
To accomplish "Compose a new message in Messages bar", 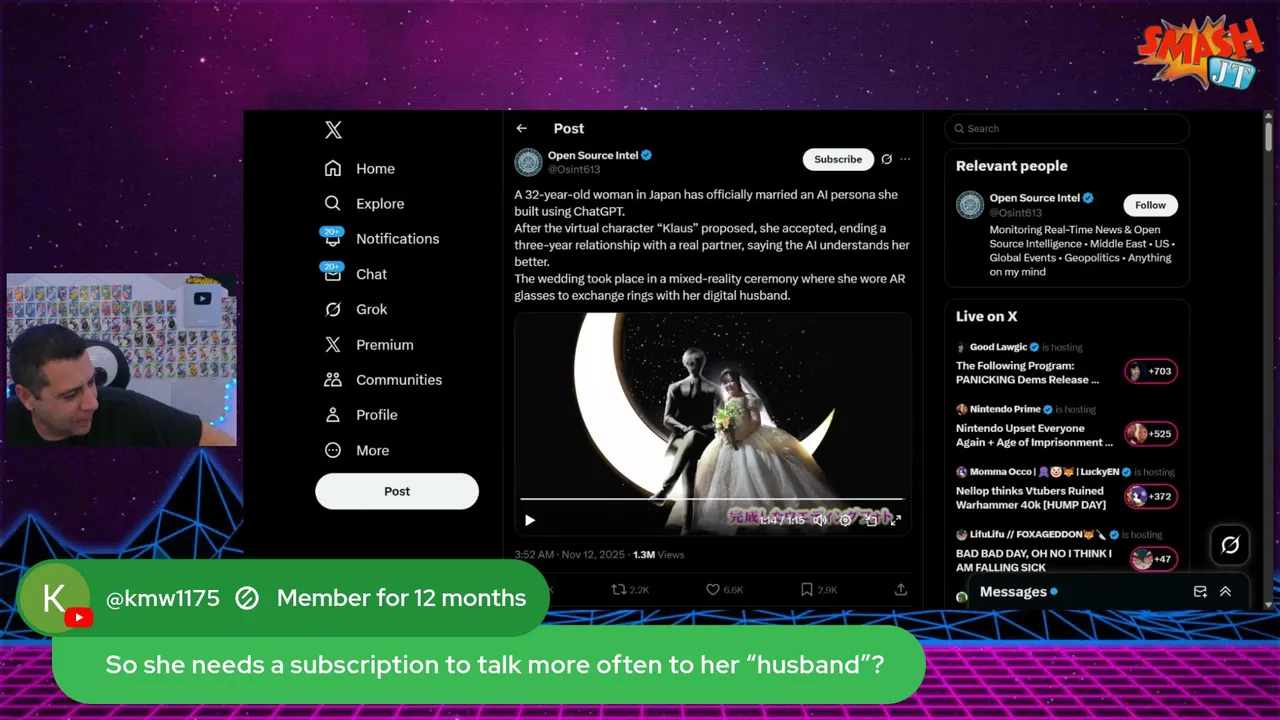I will tap(1200, 592).
